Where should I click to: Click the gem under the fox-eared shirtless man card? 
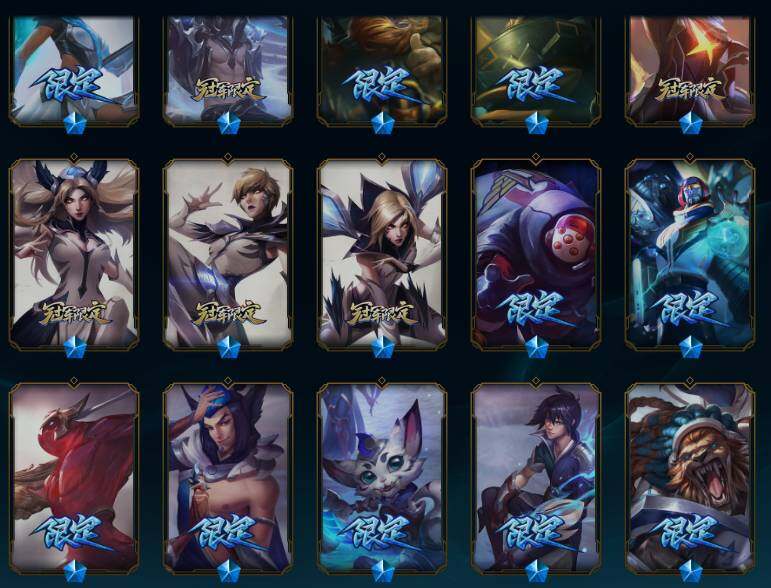point(229,571)
